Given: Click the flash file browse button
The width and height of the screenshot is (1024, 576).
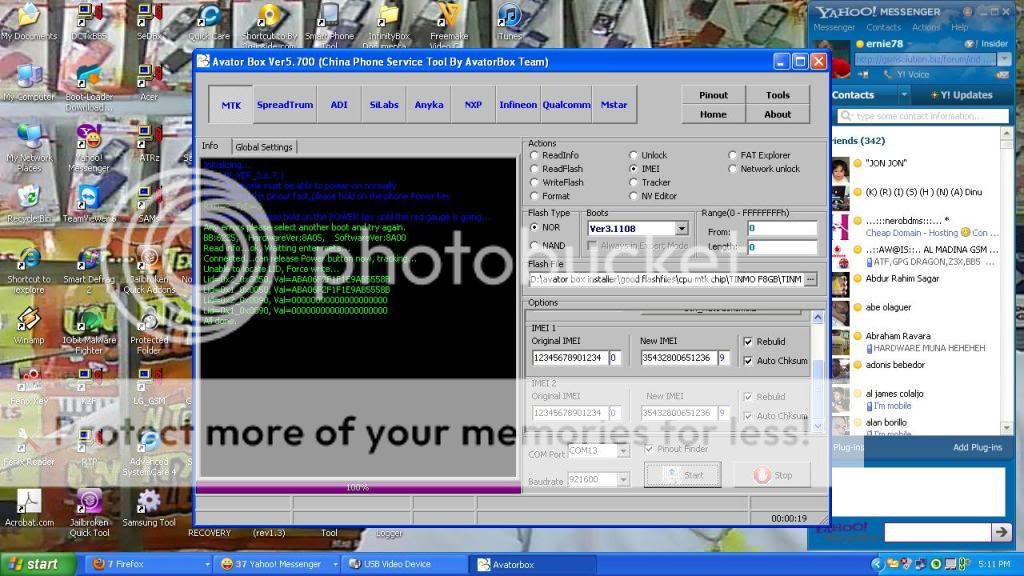Looking at the screenshot, I should [810, 279].
